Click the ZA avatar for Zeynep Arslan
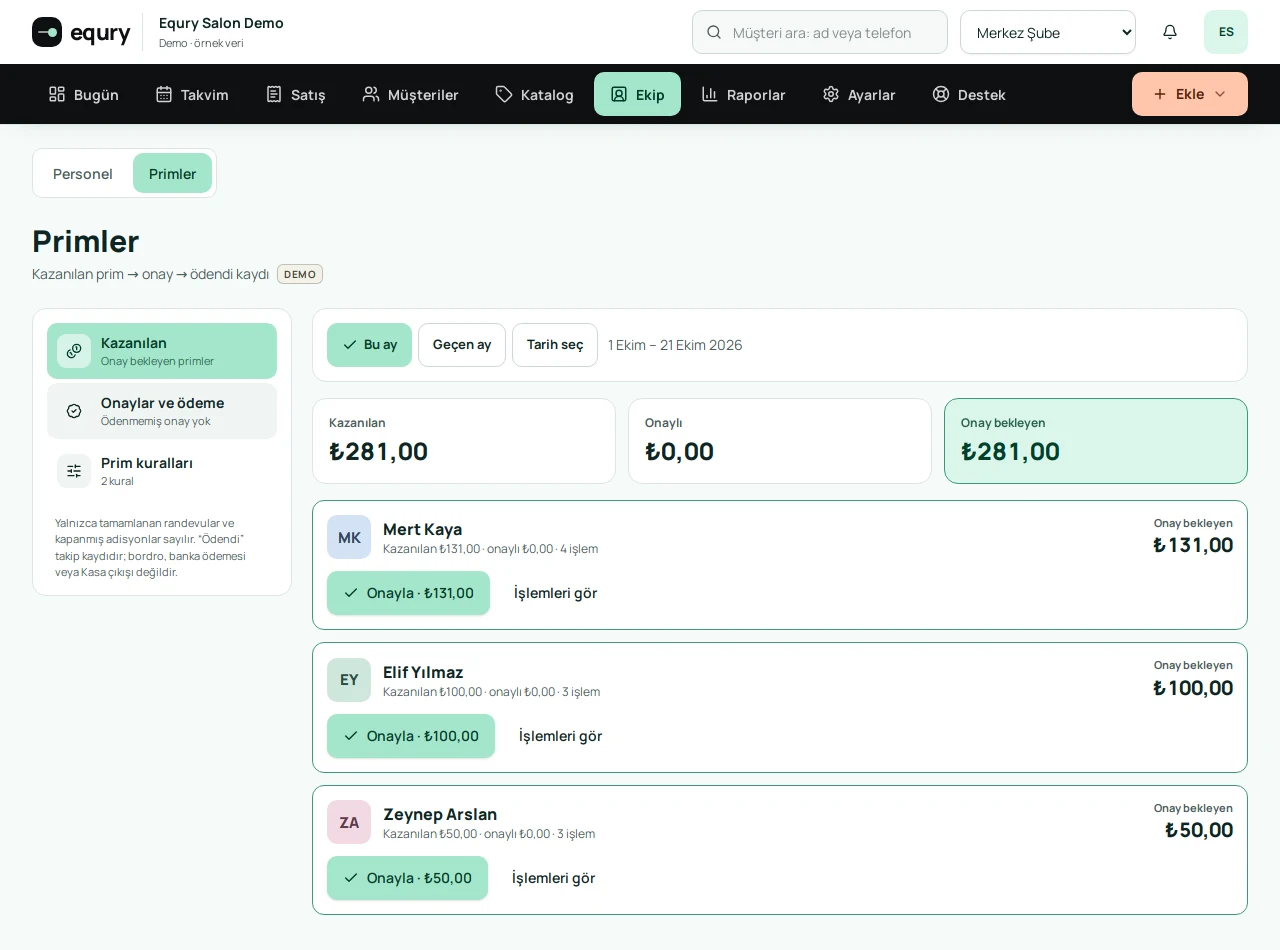The image size is (1280, 950). pyautogui.click(x=349, y=822)
